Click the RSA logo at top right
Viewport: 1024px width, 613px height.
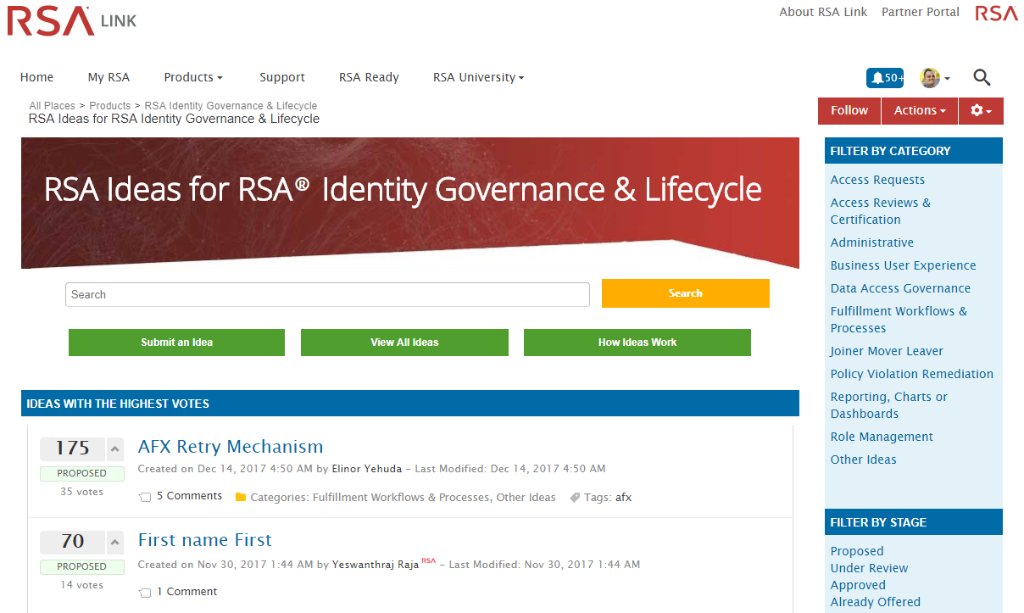pyautogui.click(x=997, y=13)
